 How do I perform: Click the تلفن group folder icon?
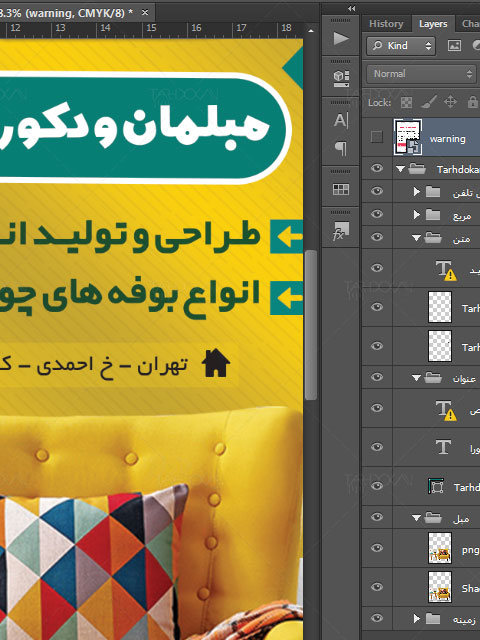[x=433, y=191]
